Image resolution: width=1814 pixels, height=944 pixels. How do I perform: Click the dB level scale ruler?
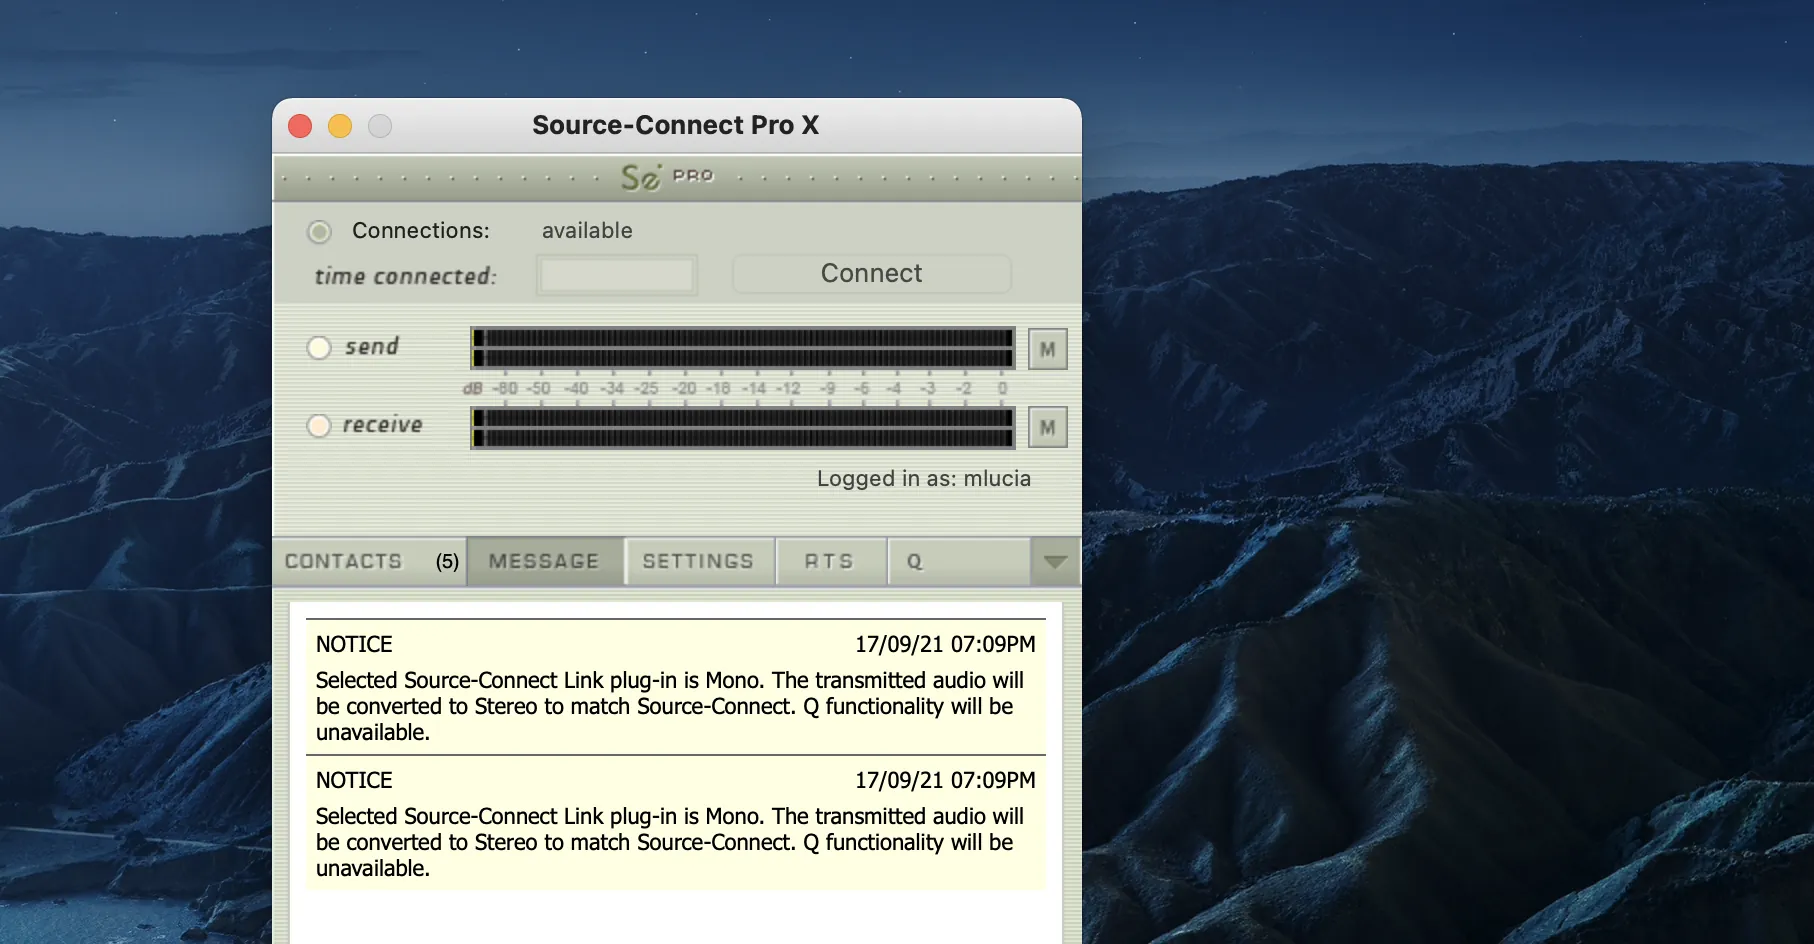pos(736,388)
